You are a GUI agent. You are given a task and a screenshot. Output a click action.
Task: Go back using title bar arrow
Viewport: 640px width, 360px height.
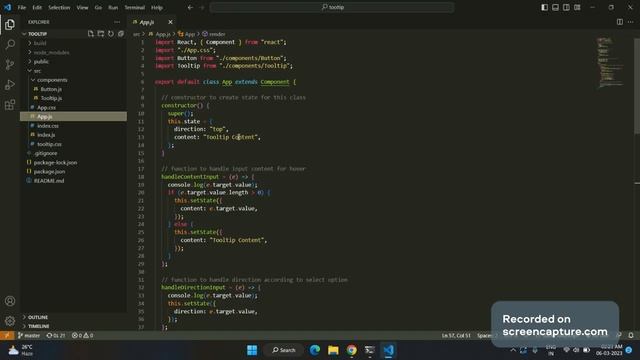pyautogui.click(x=190, y=7)
